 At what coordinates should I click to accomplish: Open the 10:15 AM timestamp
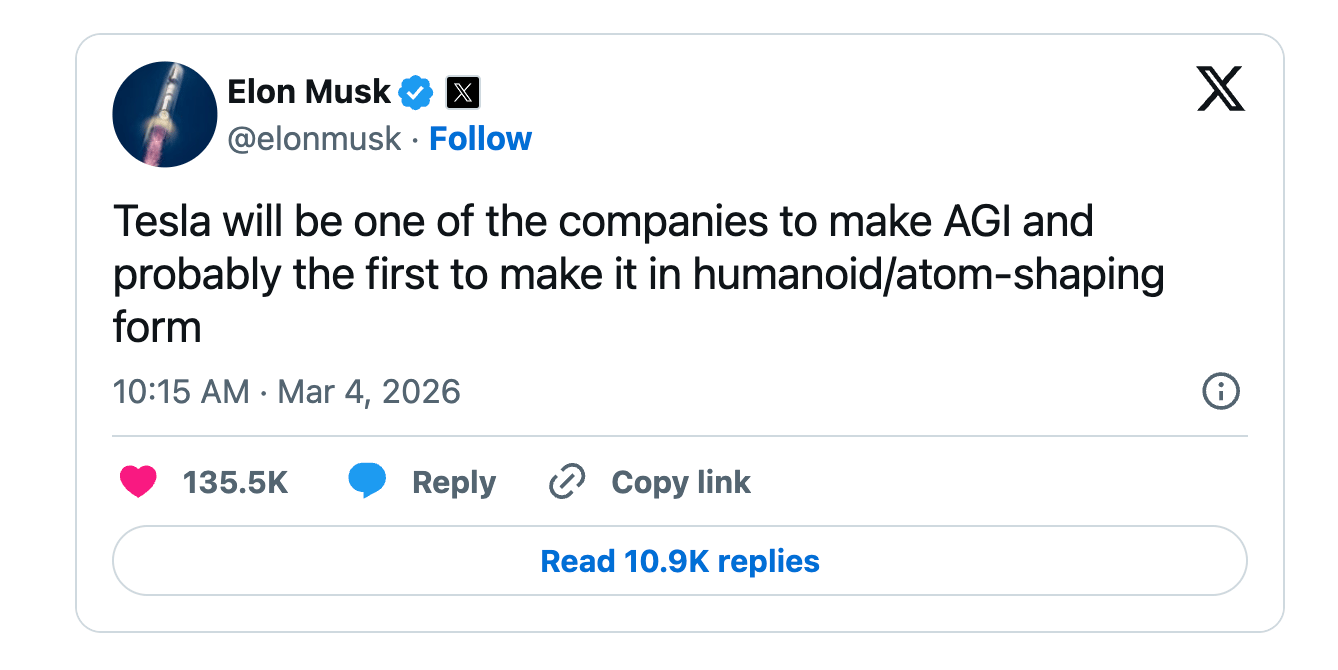181,391
